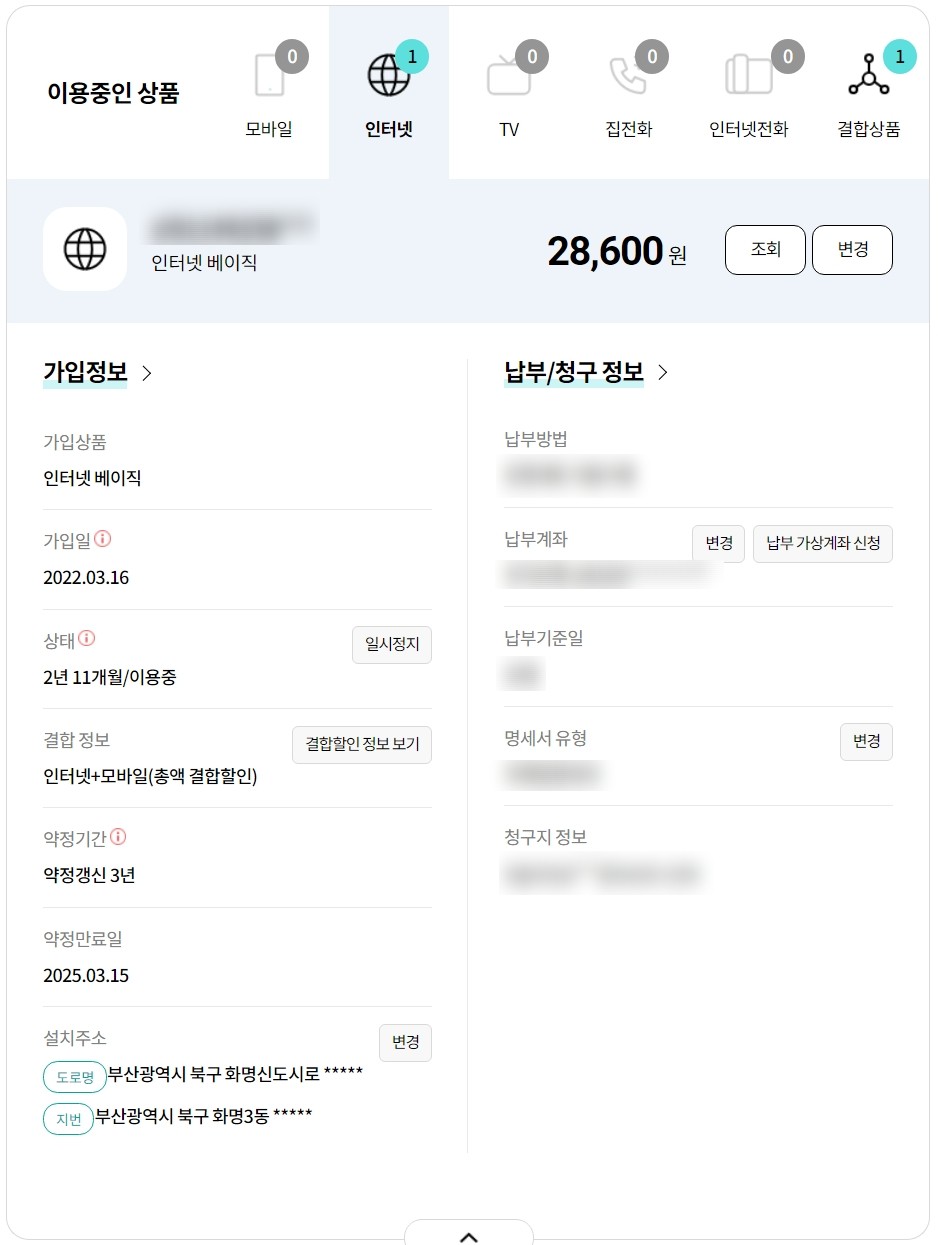Click the info icon beside 상태
938x1245 pixels.
[x=87, y=638]
